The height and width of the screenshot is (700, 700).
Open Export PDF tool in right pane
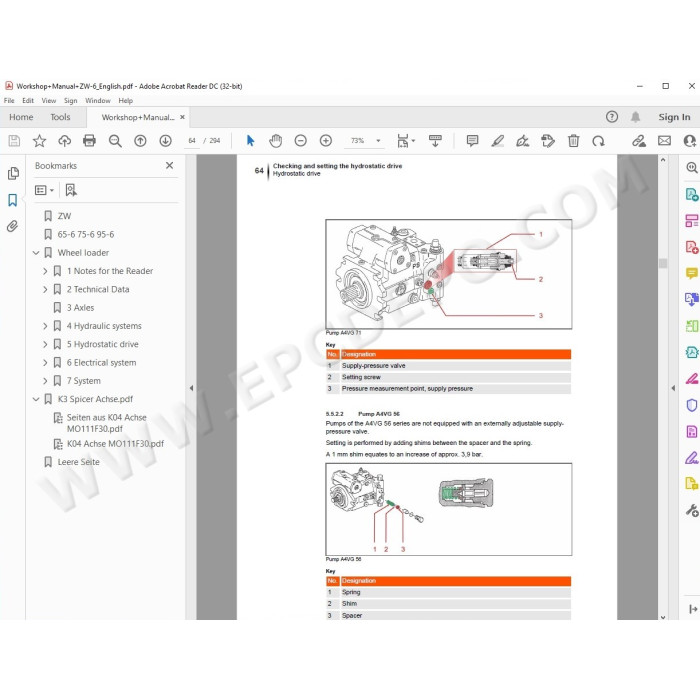point(691,194)
